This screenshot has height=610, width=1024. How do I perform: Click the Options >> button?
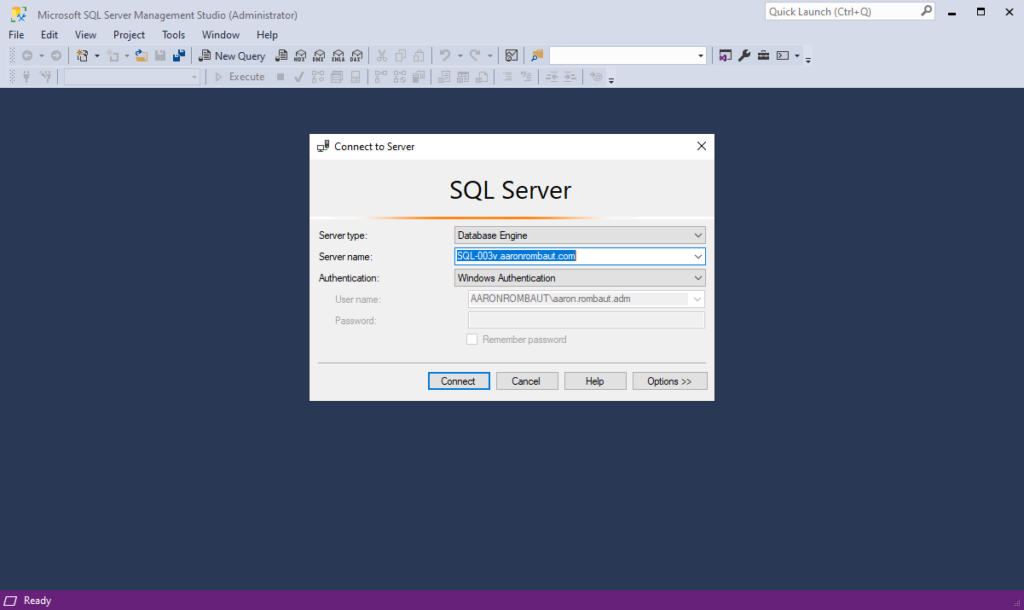click(669, 381)
